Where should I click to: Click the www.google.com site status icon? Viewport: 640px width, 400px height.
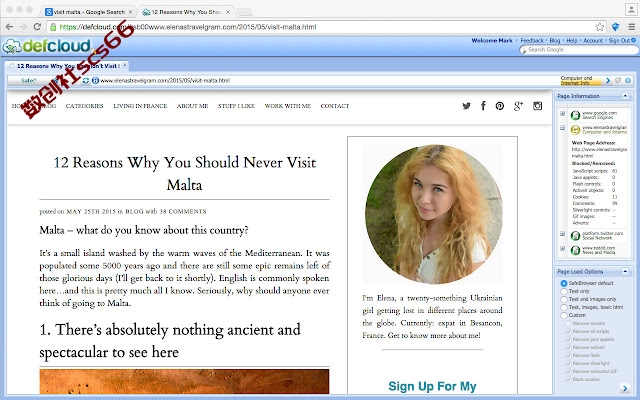tap(575, 115)
